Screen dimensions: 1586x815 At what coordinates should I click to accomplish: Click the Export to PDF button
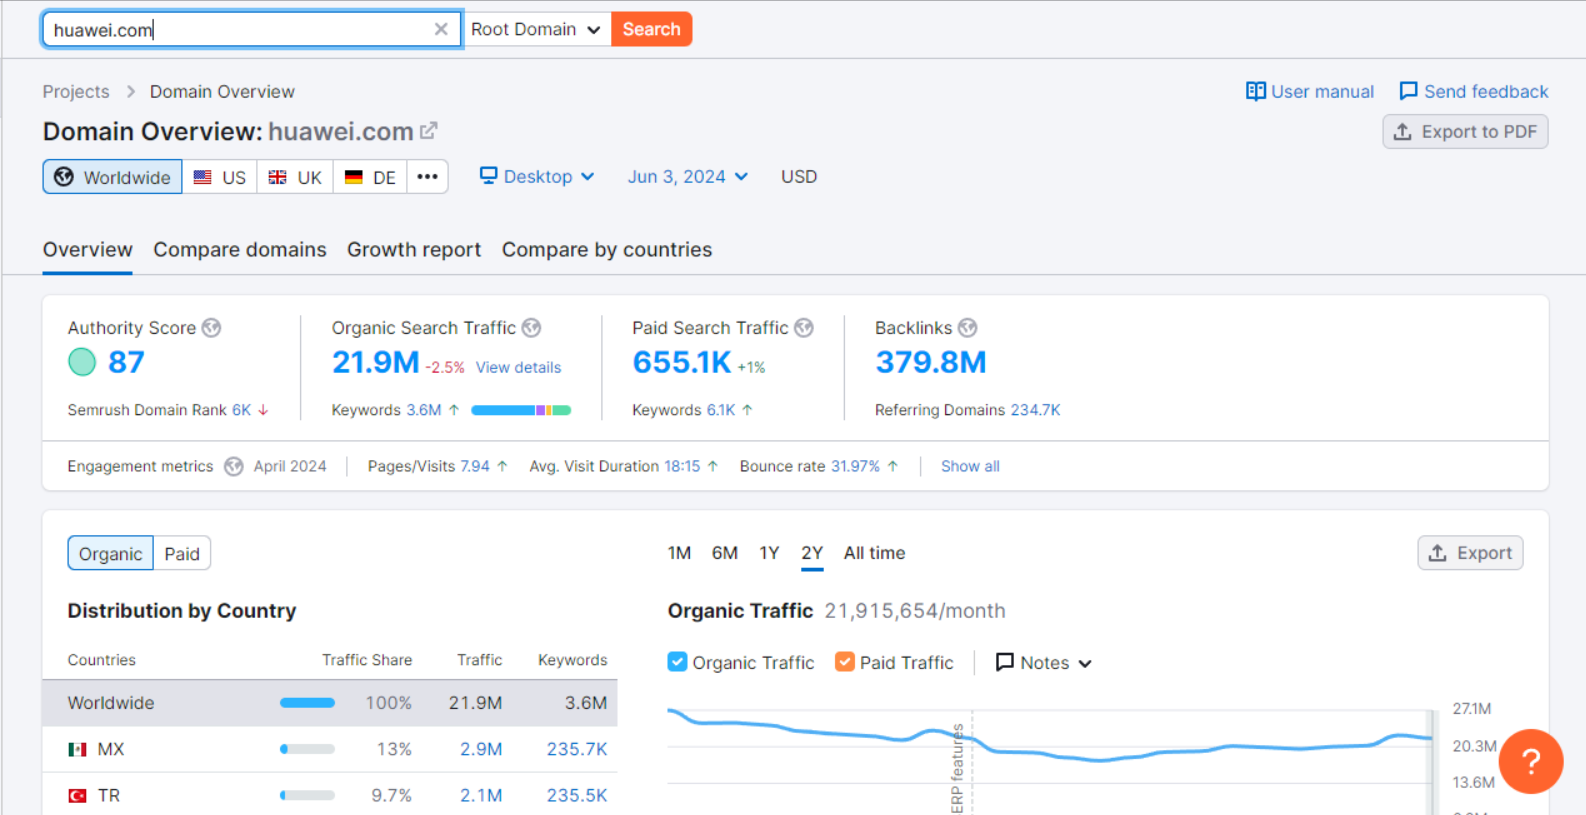coord(1465,132)
